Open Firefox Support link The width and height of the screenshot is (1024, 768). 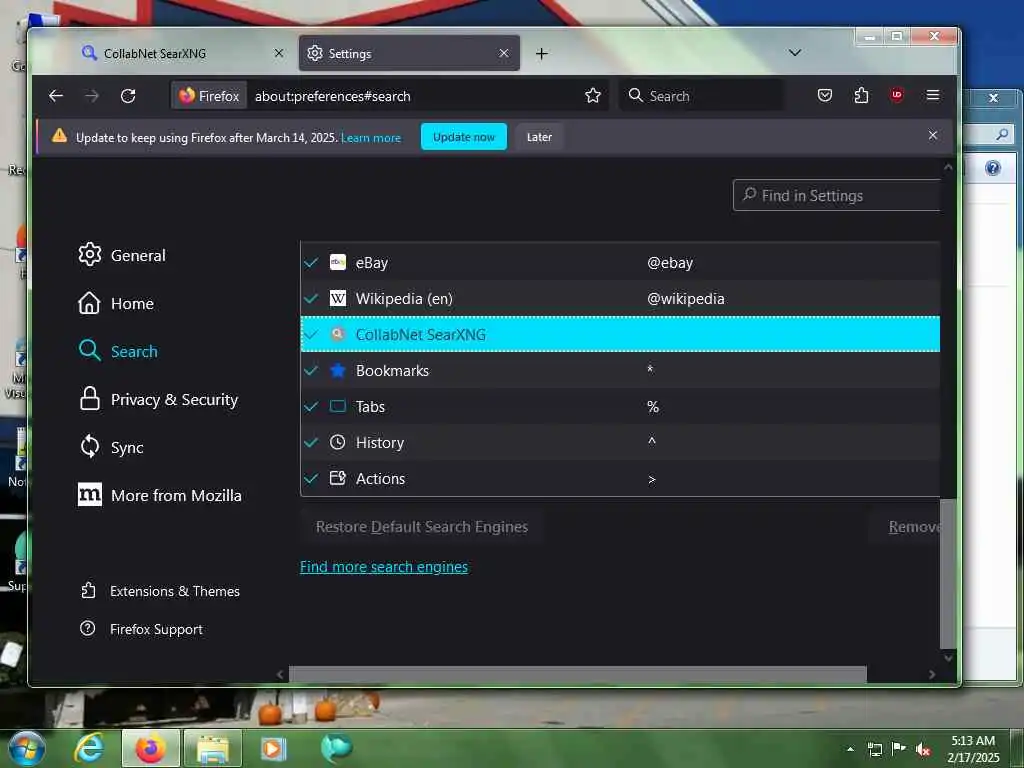click(142, 629)
